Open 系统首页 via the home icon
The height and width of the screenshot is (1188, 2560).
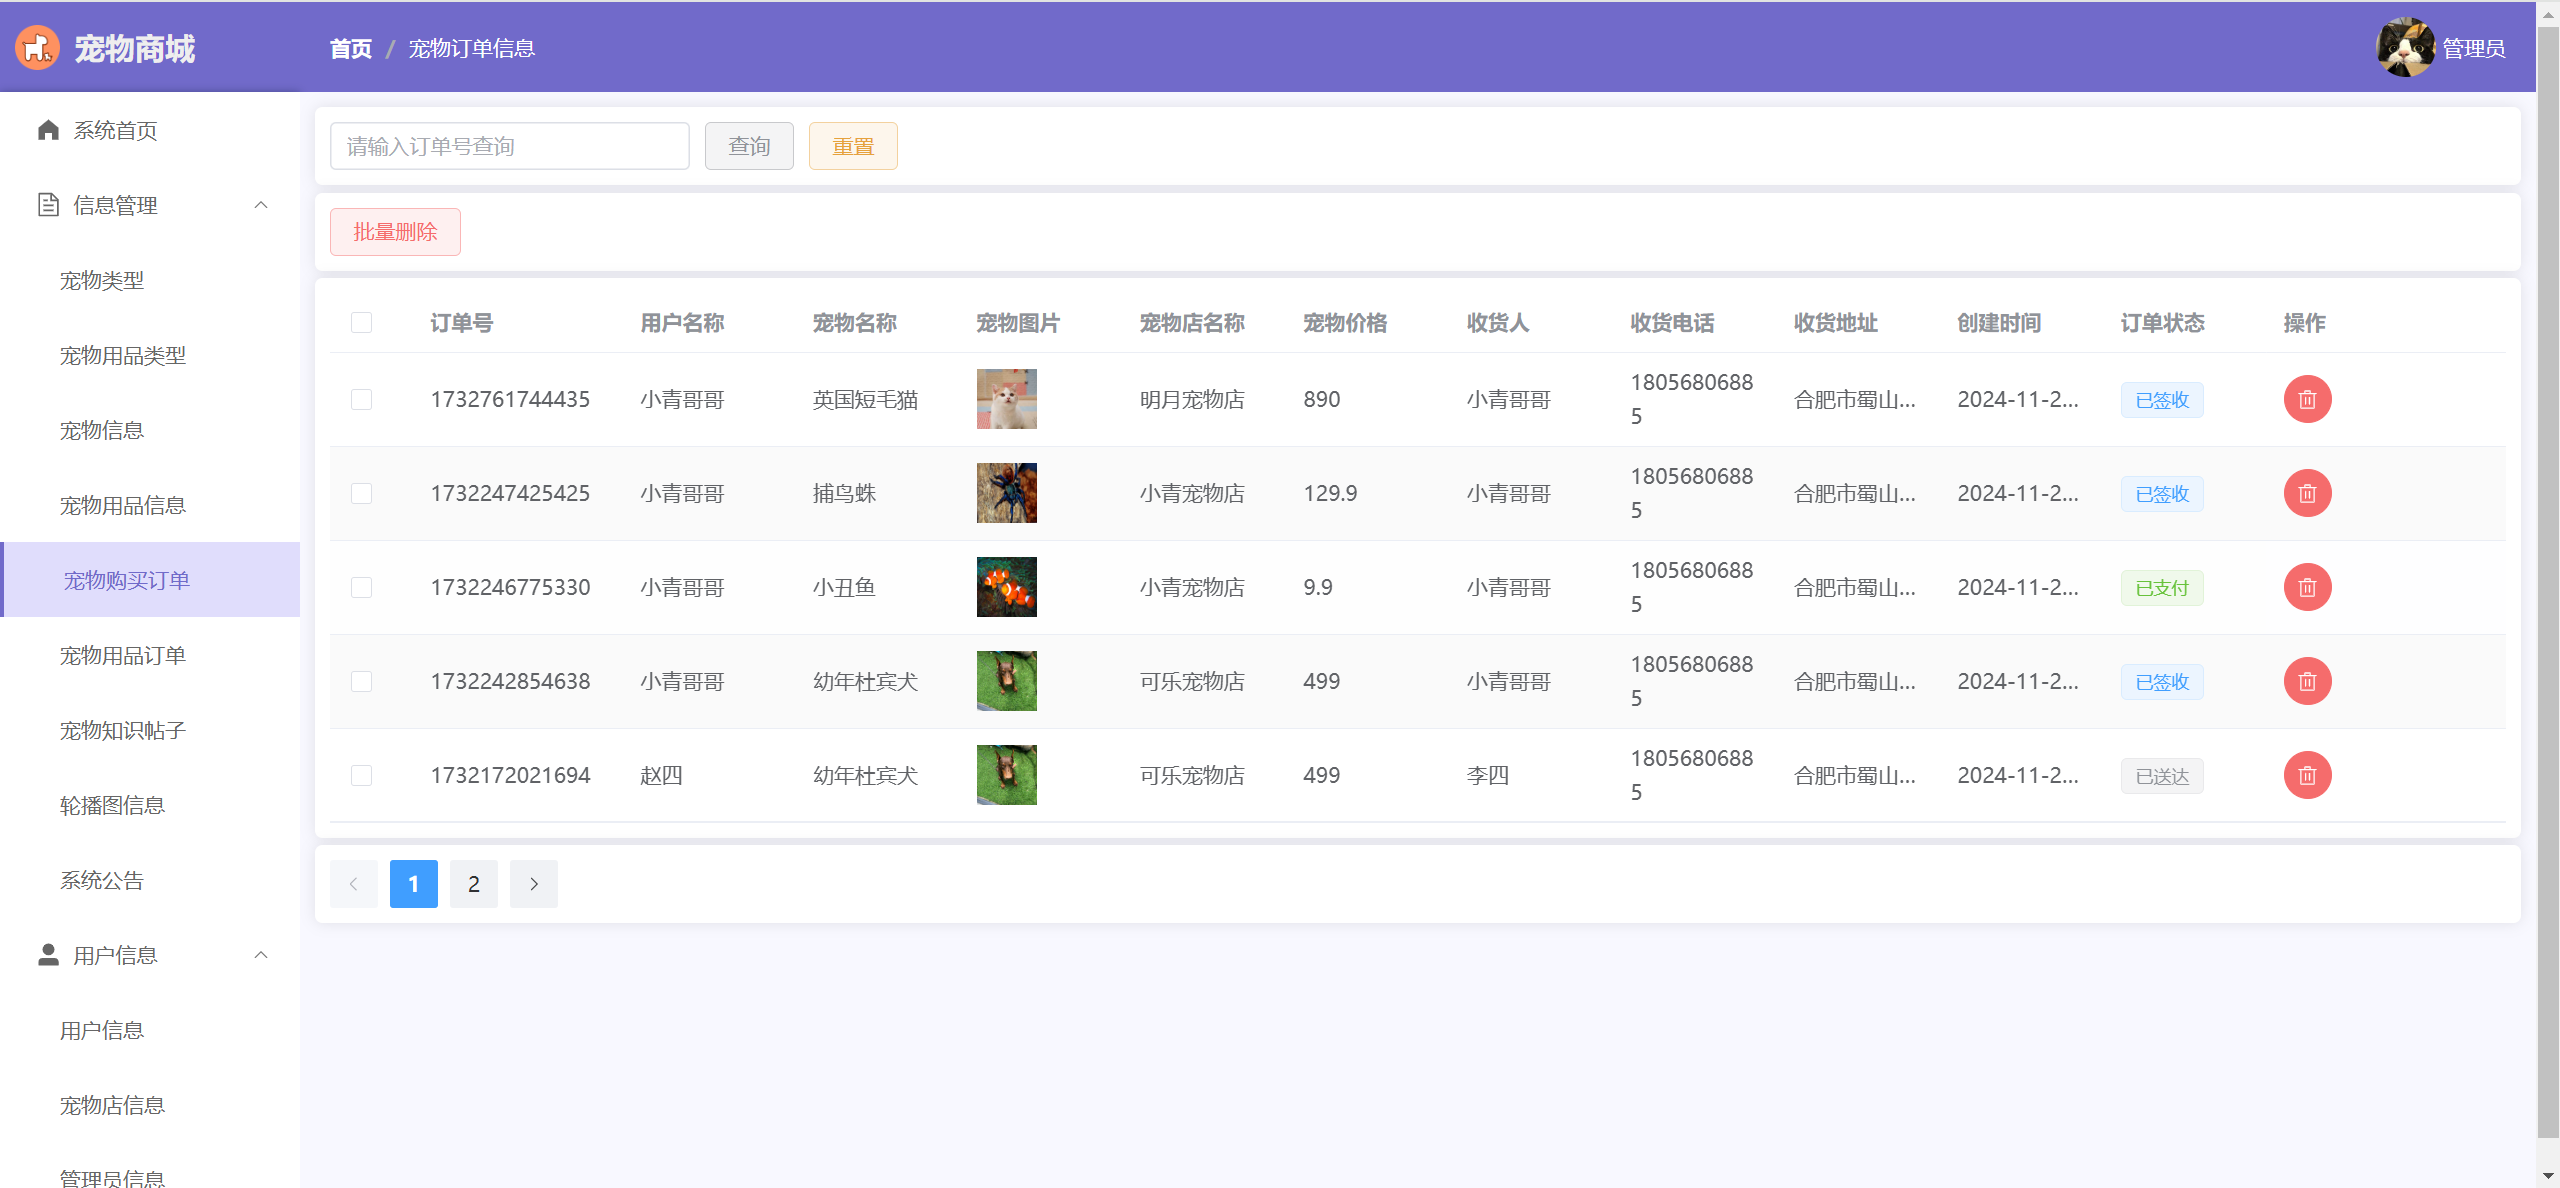[48, 130]
